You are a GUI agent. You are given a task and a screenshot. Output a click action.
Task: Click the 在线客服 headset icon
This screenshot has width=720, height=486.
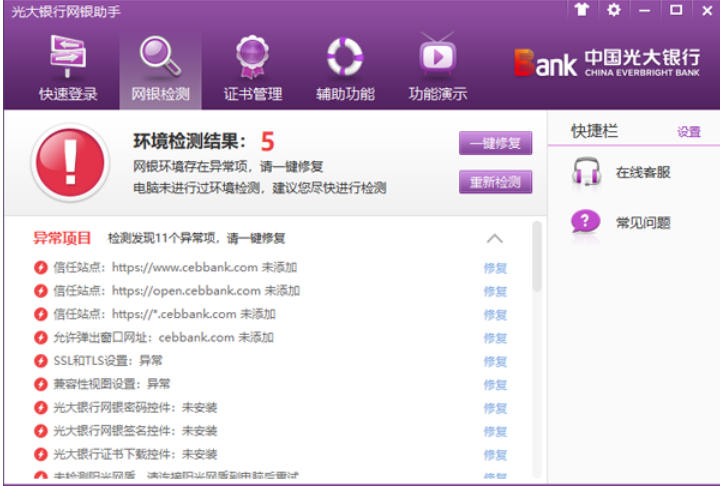tap(586, 172)
